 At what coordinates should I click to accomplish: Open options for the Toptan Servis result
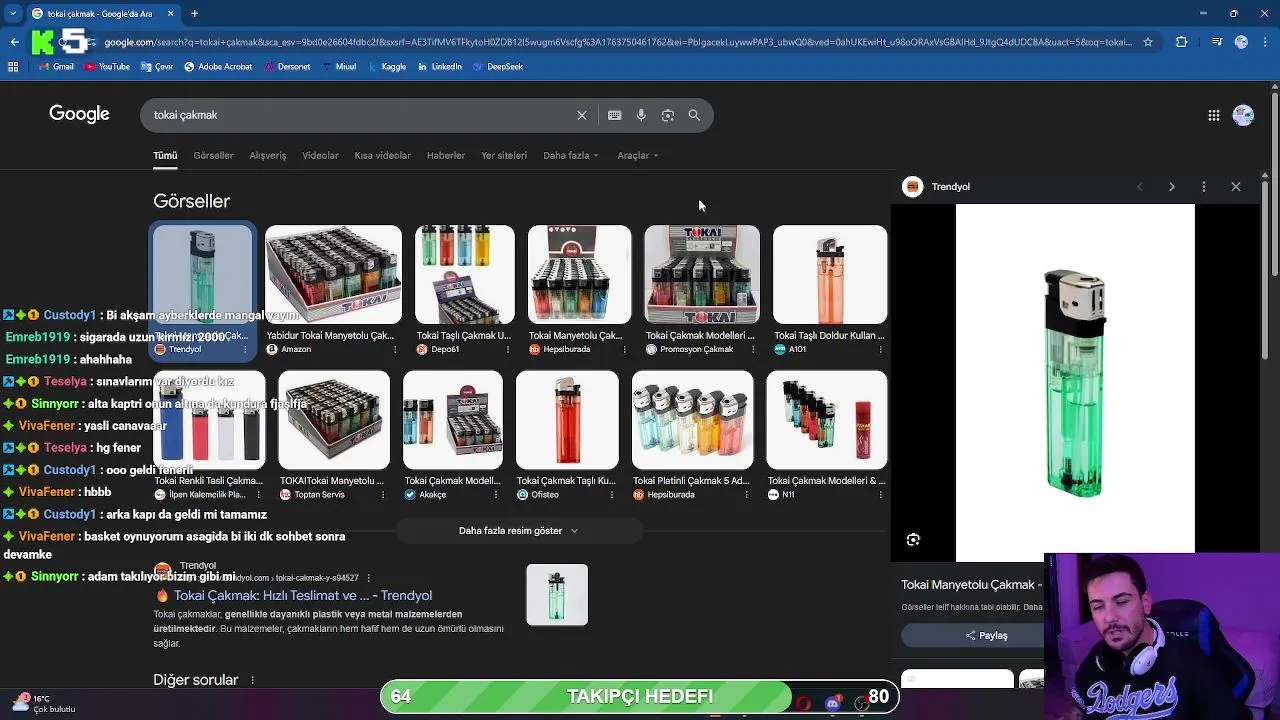pyautogui.click(x=384, y=495)
